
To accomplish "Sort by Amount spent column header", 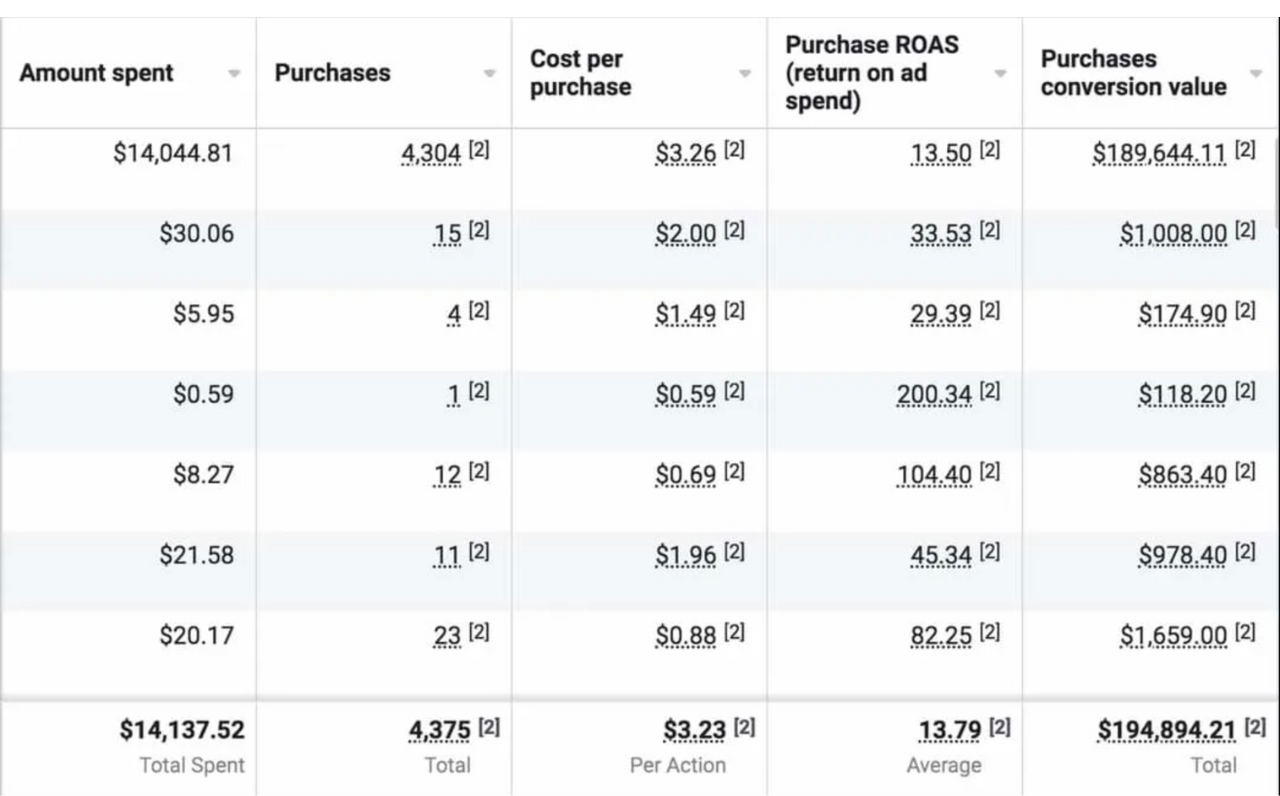I will 96,73.
